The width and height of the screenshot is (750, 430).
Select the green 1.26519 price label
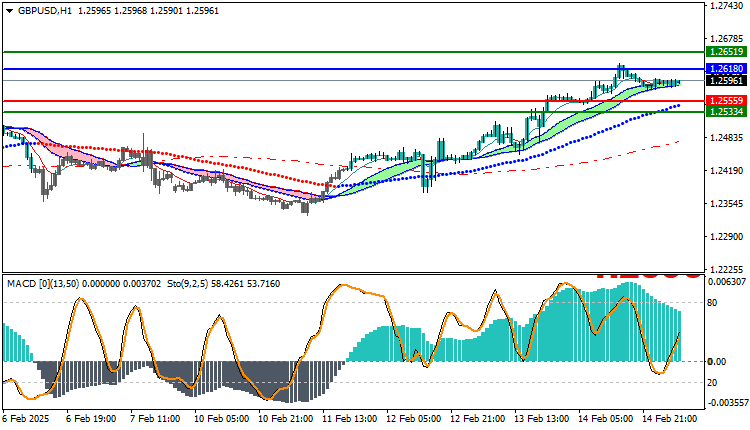click(727, 52)
